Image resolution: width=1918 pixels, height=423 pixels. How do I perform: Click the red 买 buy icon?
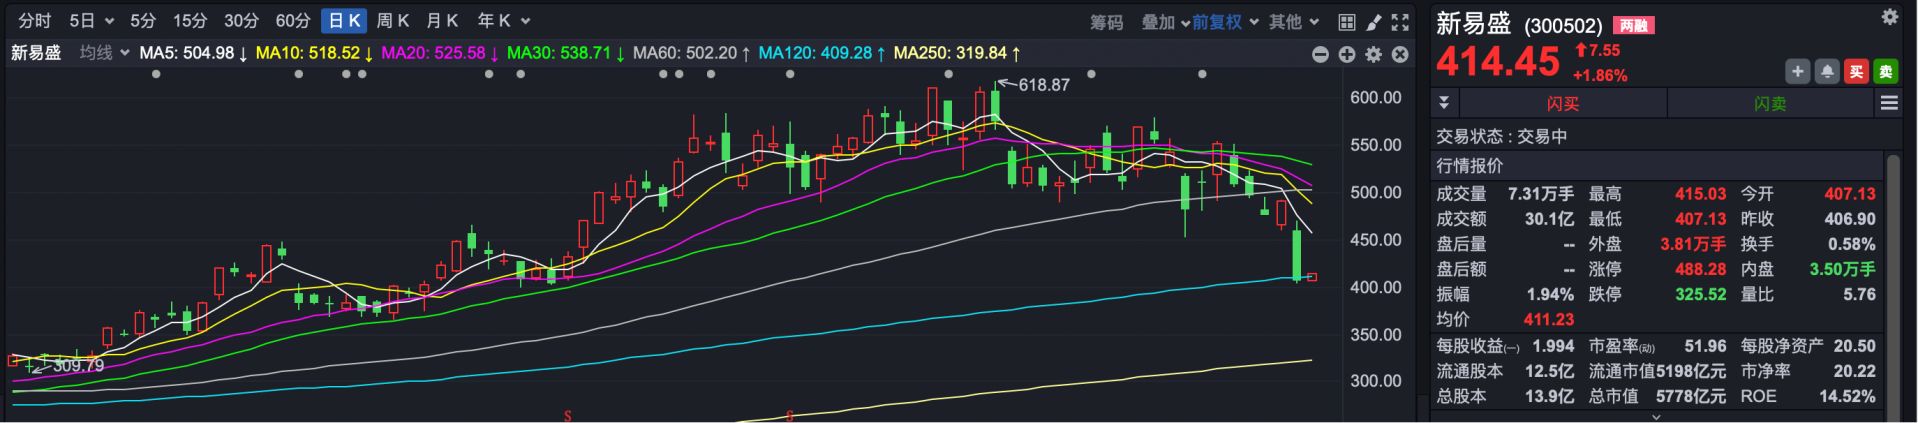tap(1856, 72)
